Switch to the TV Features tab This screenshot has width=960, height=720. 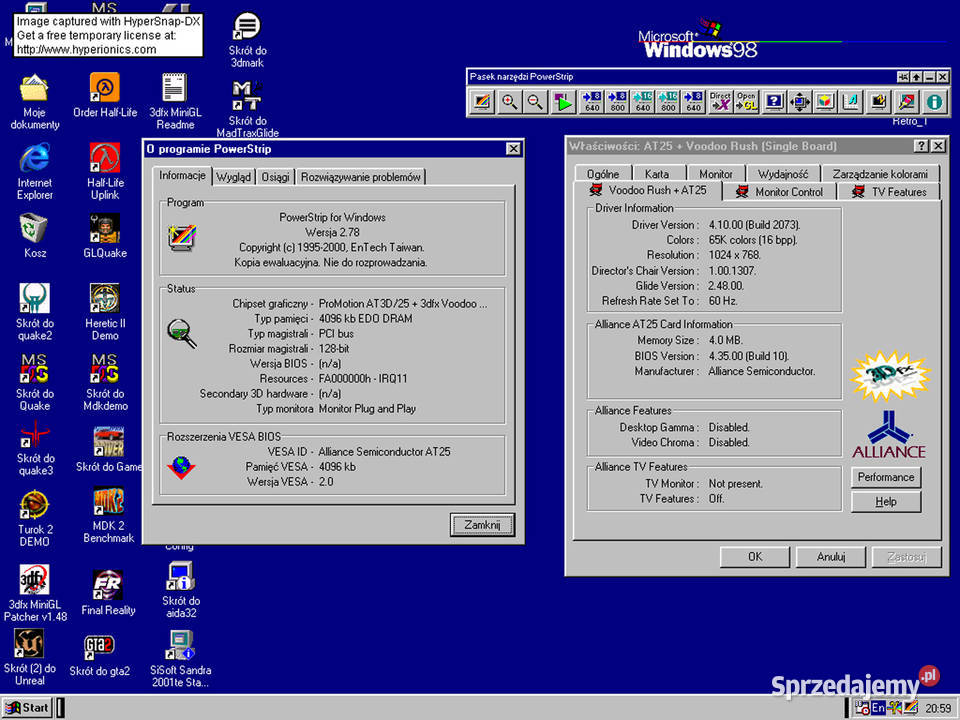point(890,192)
